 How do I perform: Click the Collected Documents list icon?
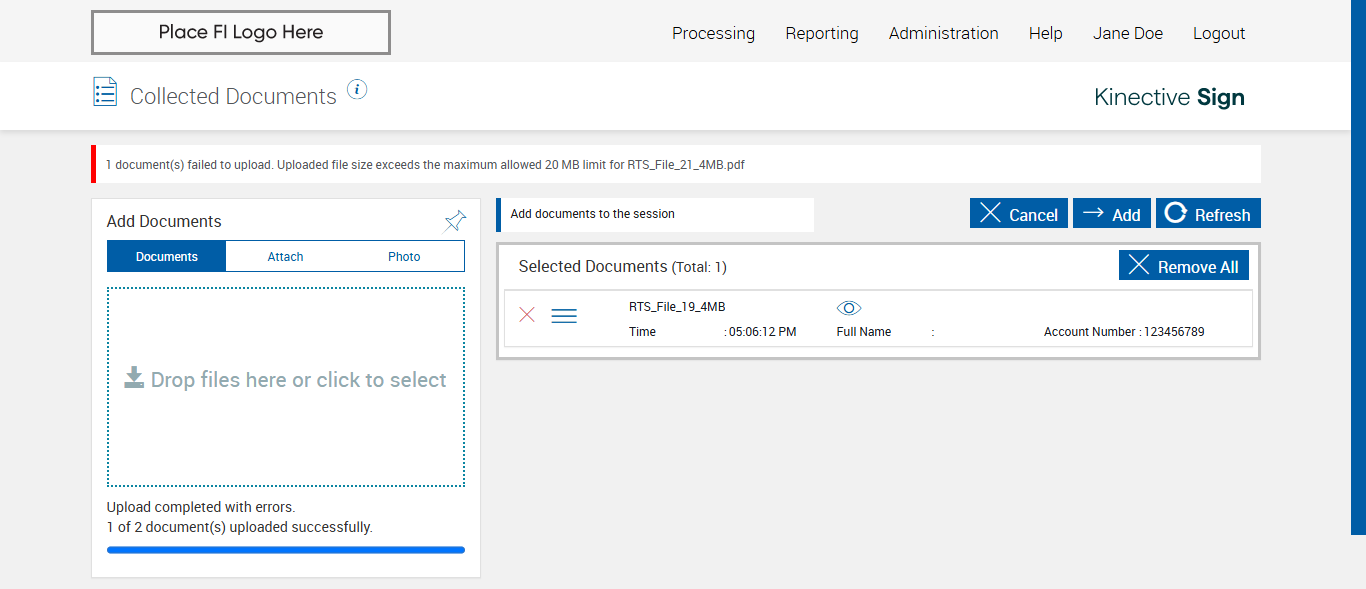[105, 92]
